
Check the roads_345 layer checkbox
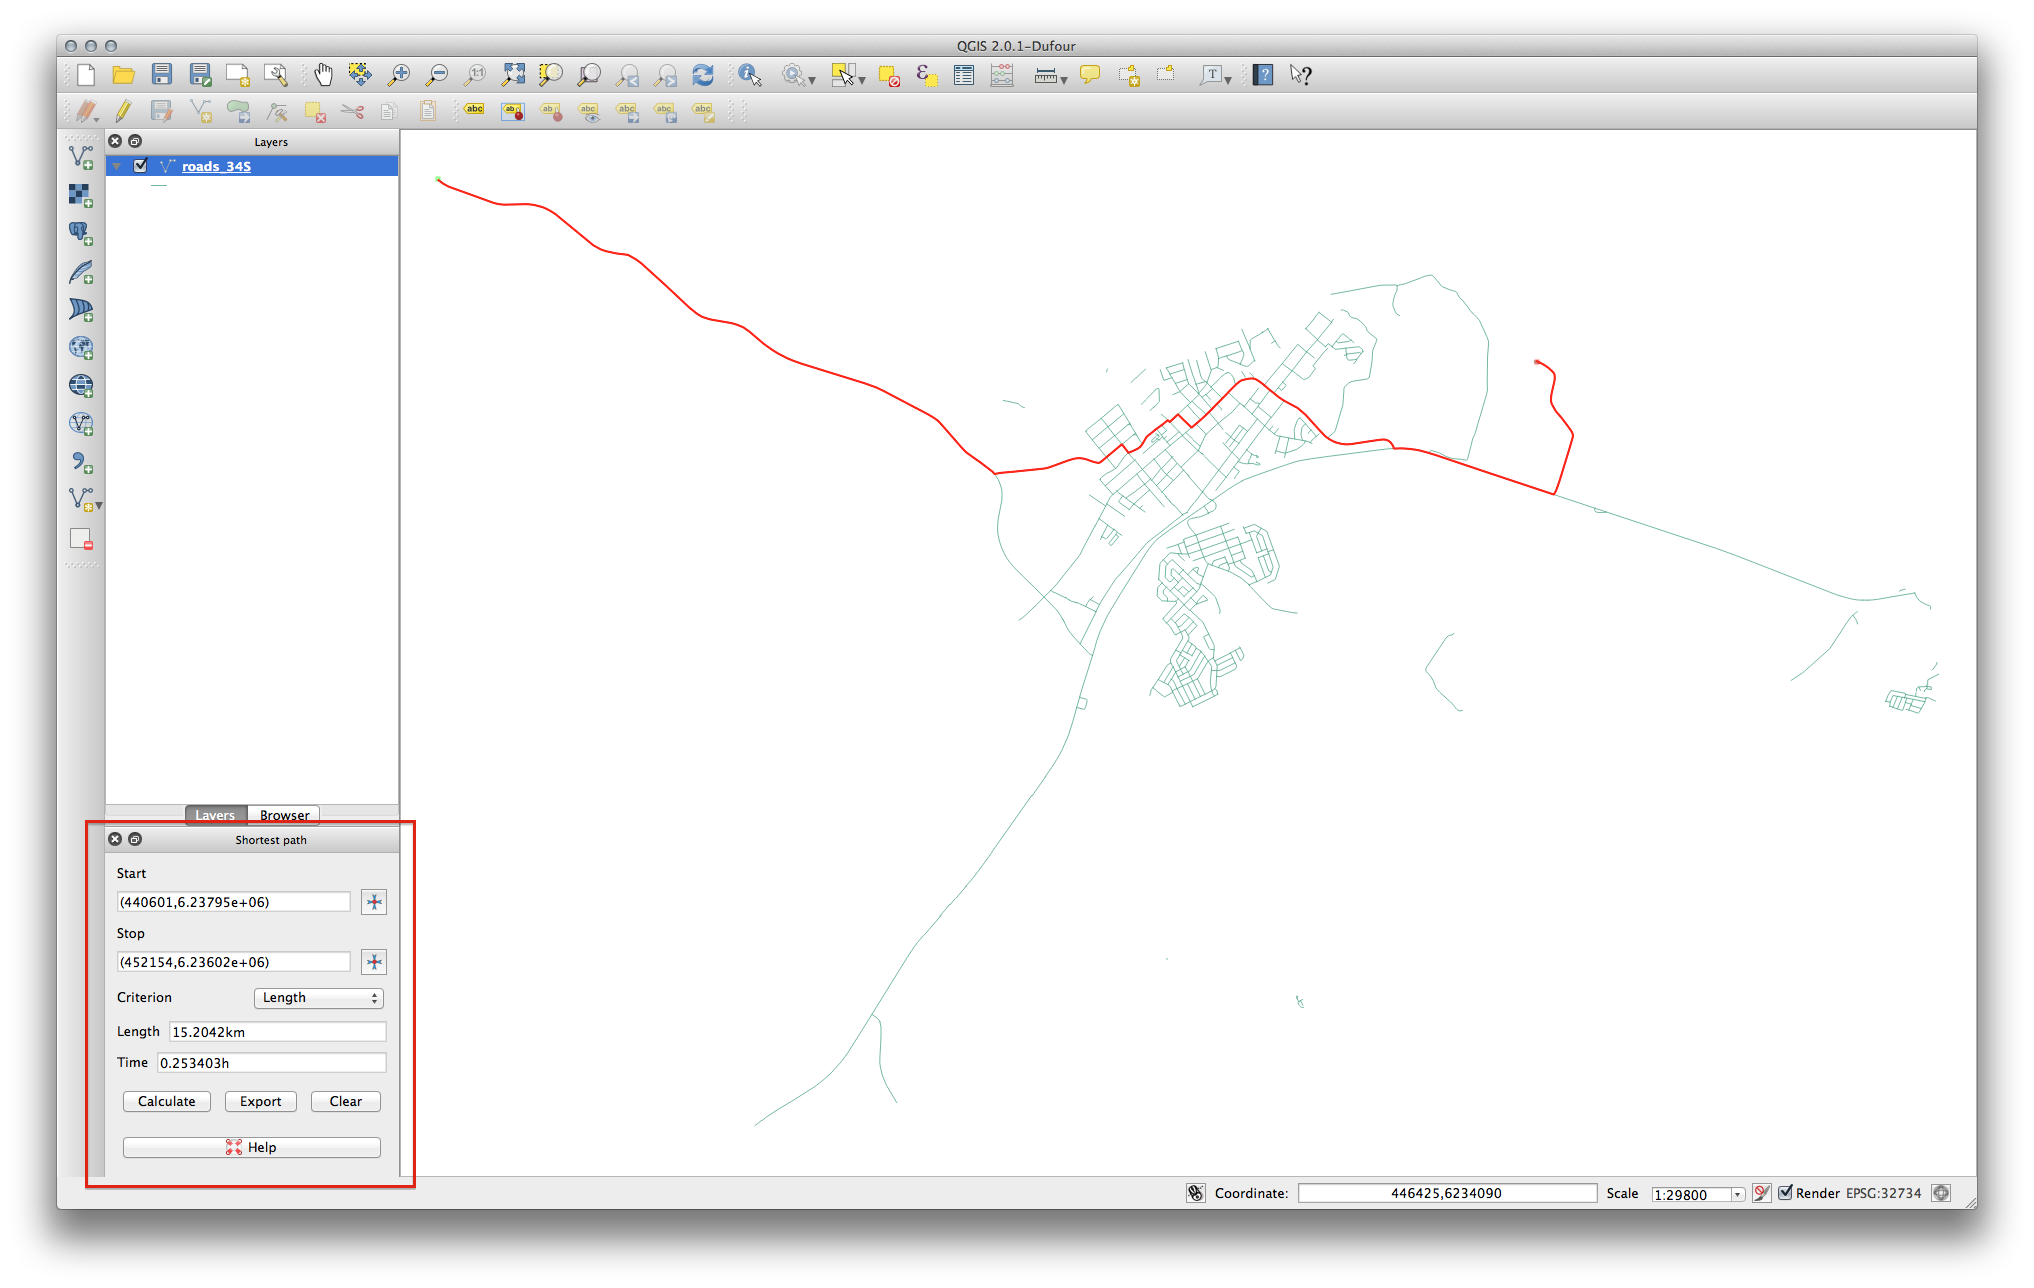(x=144, y=165)
